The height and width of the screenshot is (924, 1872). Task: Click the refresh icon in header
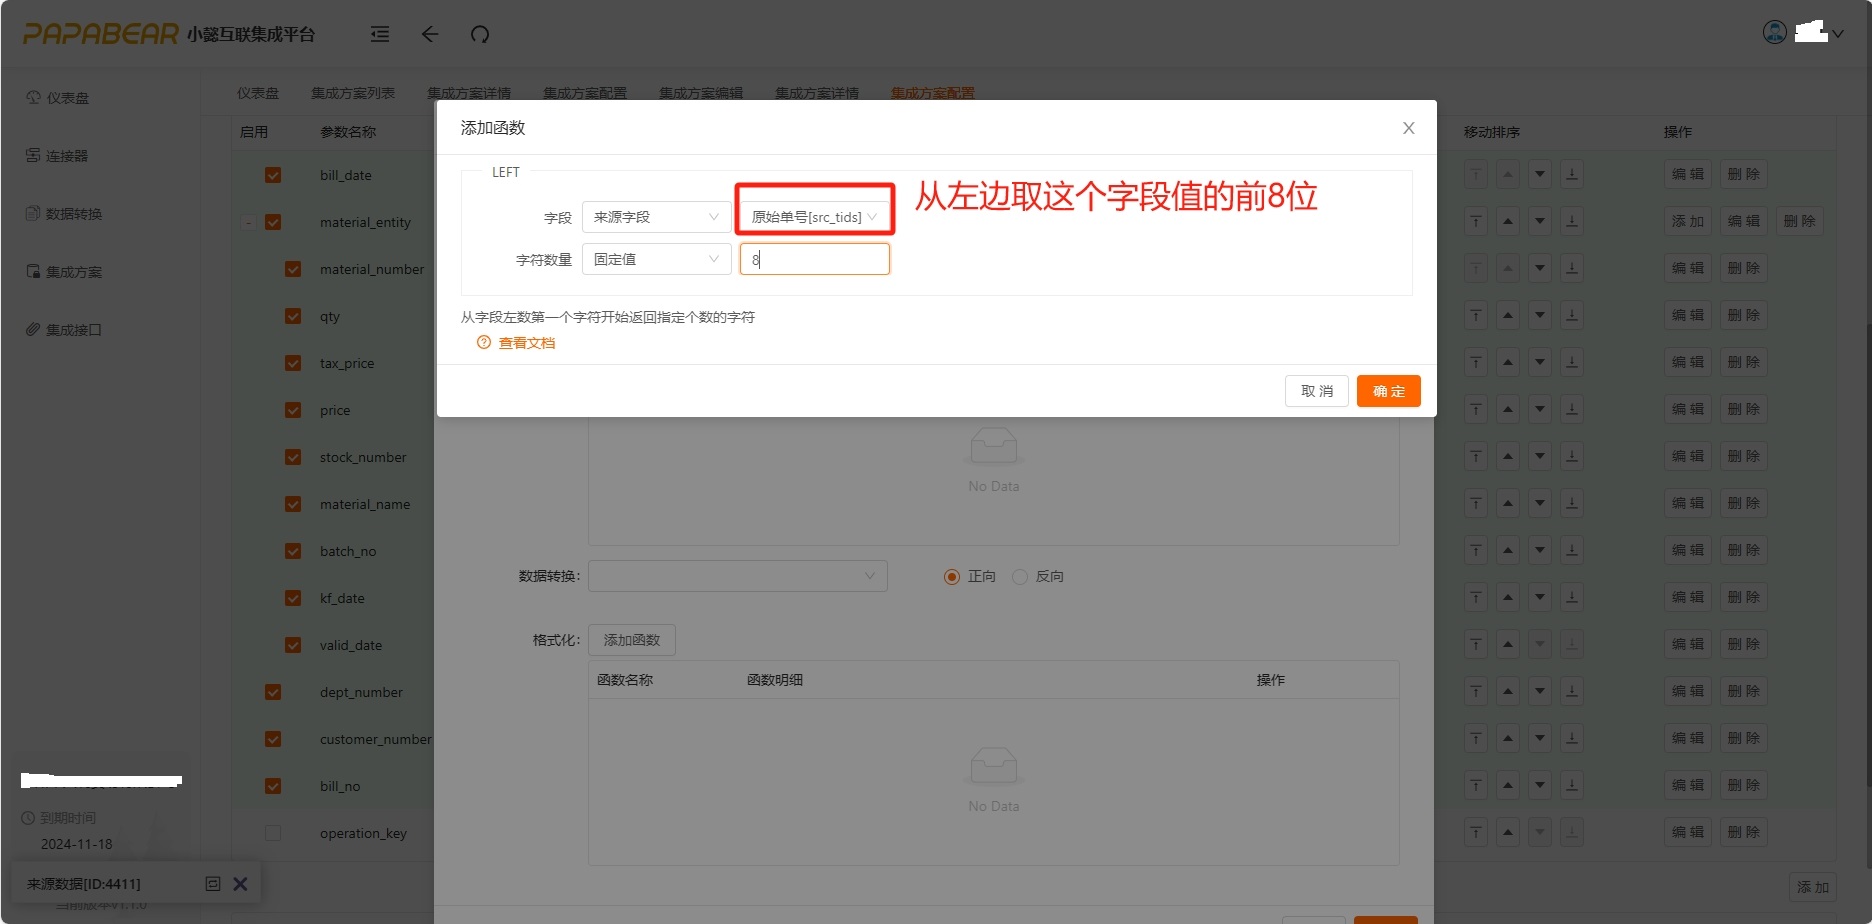(480, 34)
